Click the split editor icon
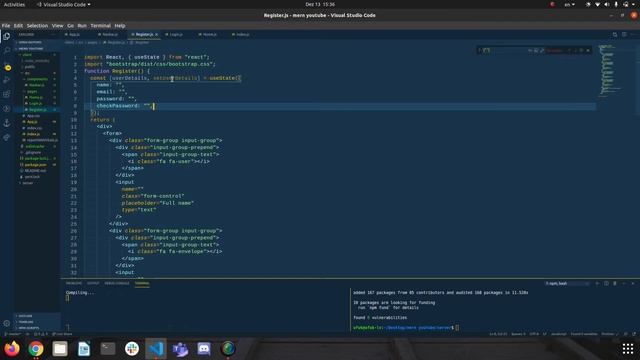Screen dimensions: 640x360 pos(624,35)
